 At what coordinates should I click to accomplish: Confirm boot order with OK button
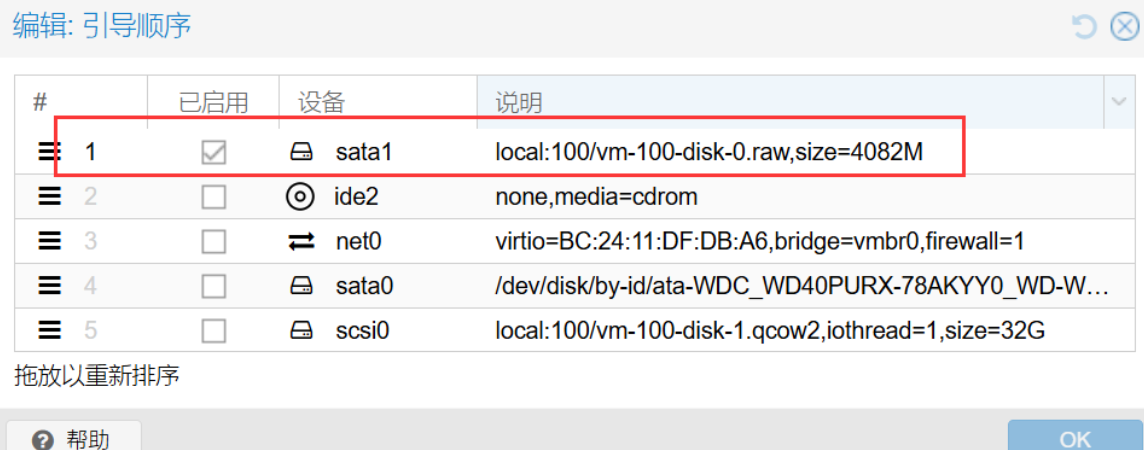tap(1075, 438)
